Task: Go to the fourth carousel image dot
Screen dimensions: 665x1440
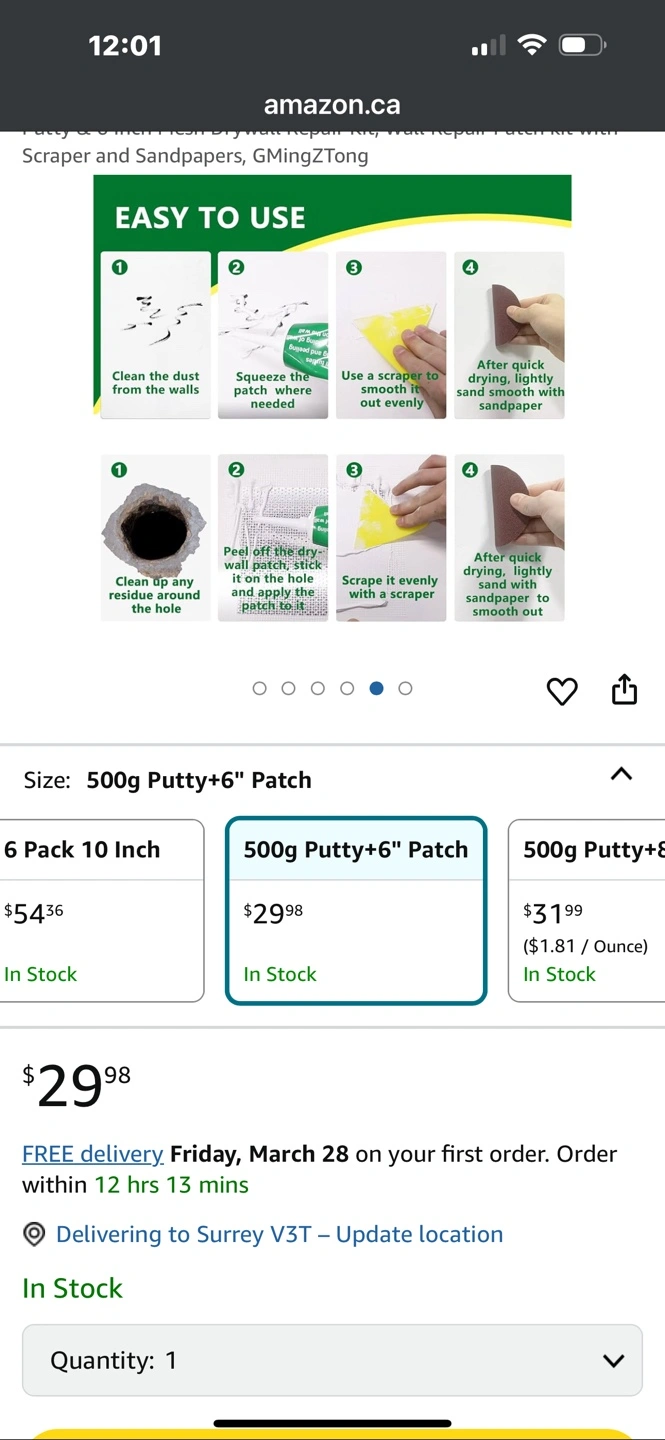Action: point(347,688)
